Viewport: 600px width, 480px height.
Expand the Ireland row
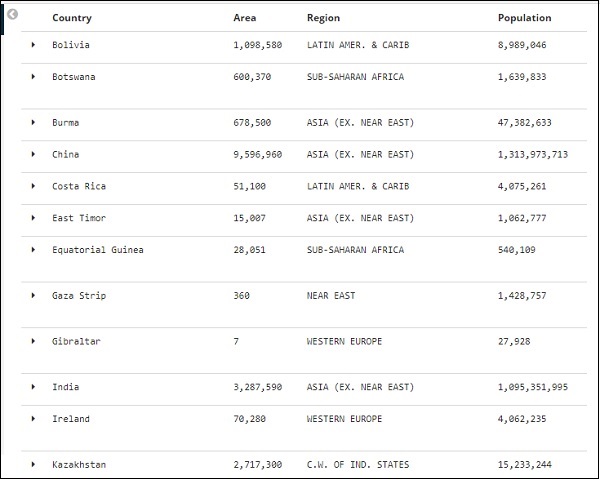33,419
